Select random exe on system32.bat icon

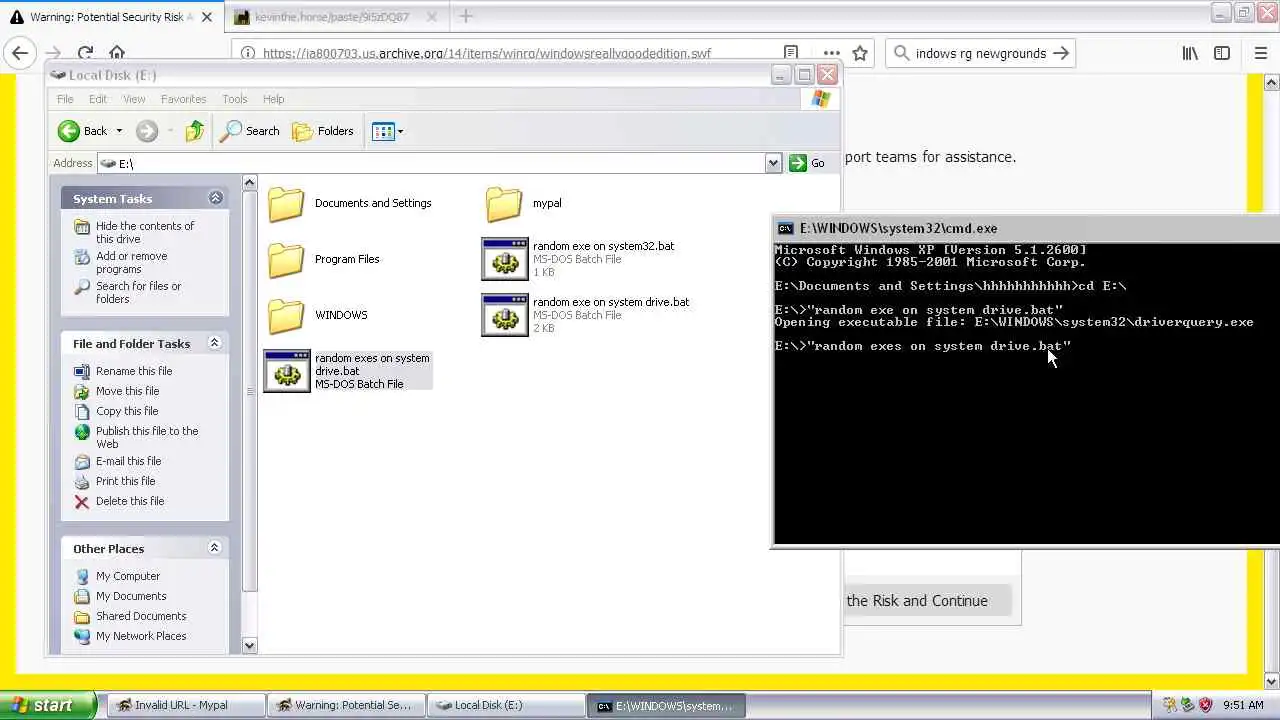click(505, 259)
